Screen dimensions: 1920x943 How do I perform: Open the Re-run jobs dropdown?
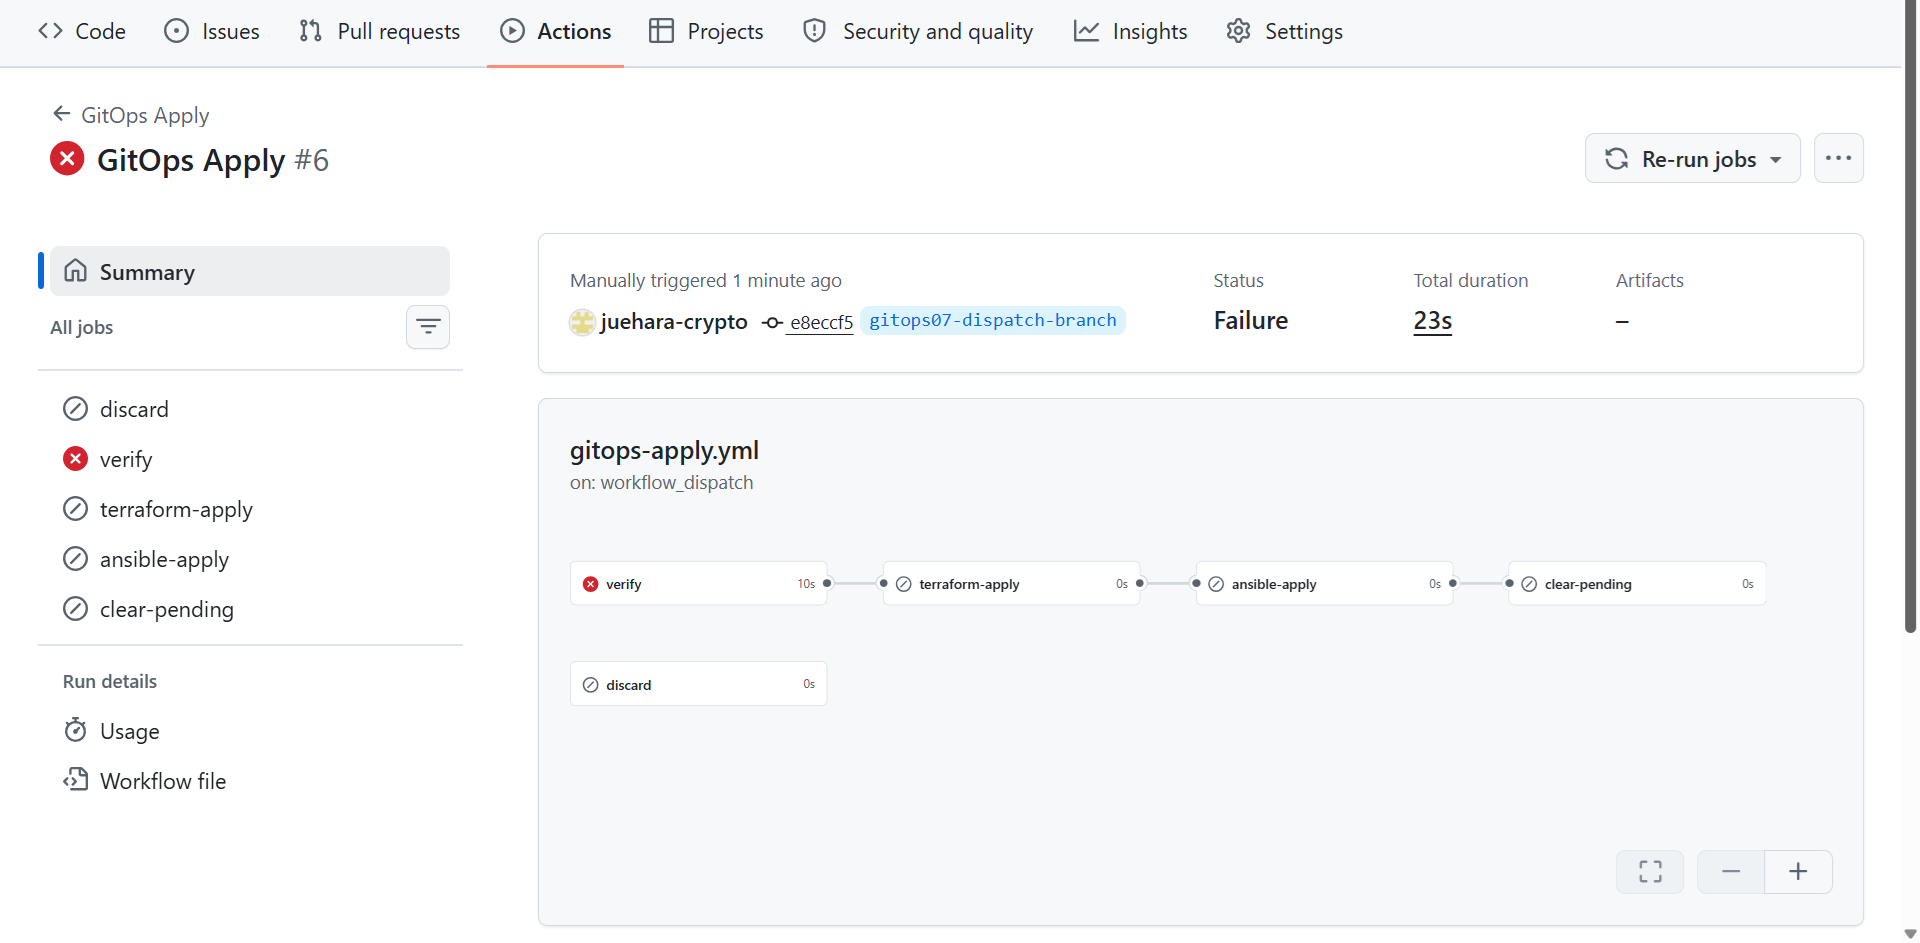tap(1692, 158)
